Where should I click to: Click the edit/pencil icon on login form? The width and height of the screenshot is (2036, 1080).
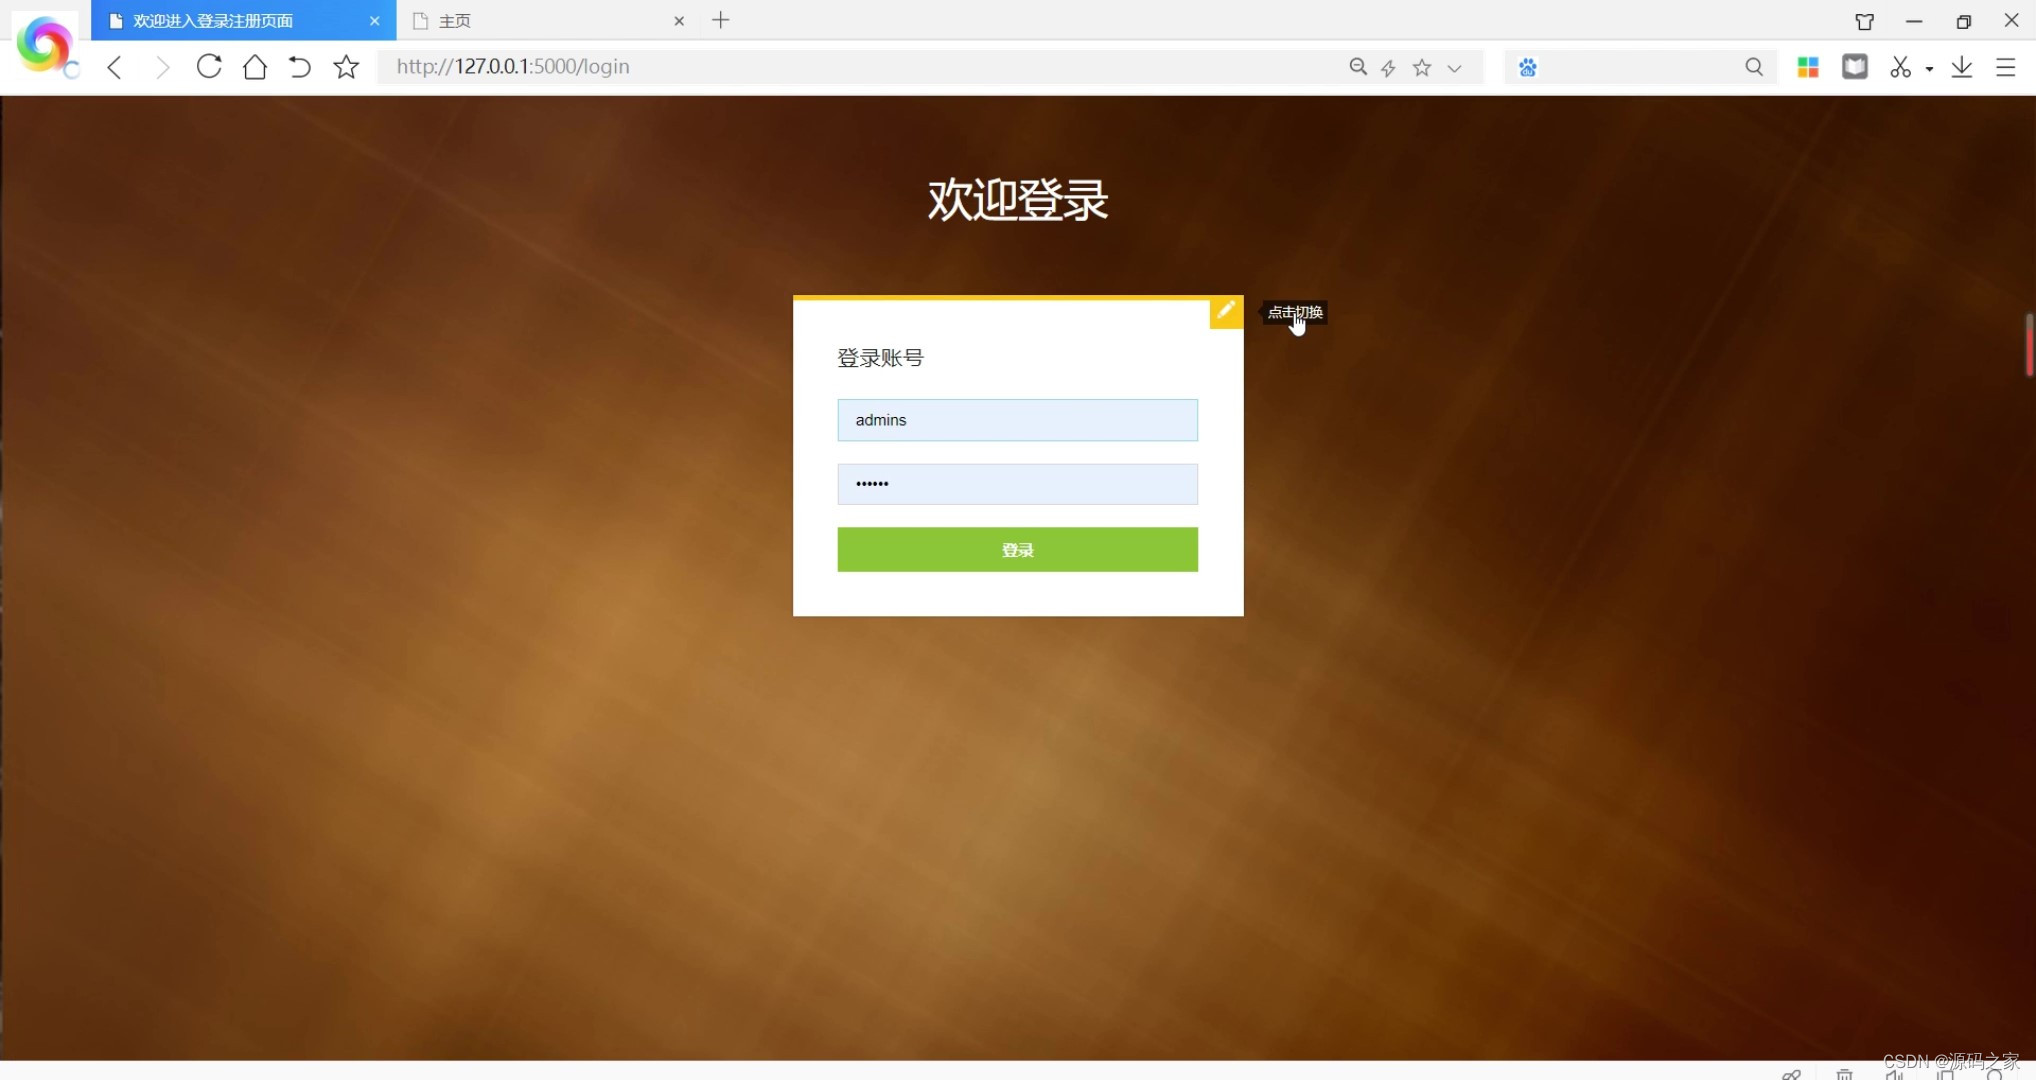(x=1224, y=310)
